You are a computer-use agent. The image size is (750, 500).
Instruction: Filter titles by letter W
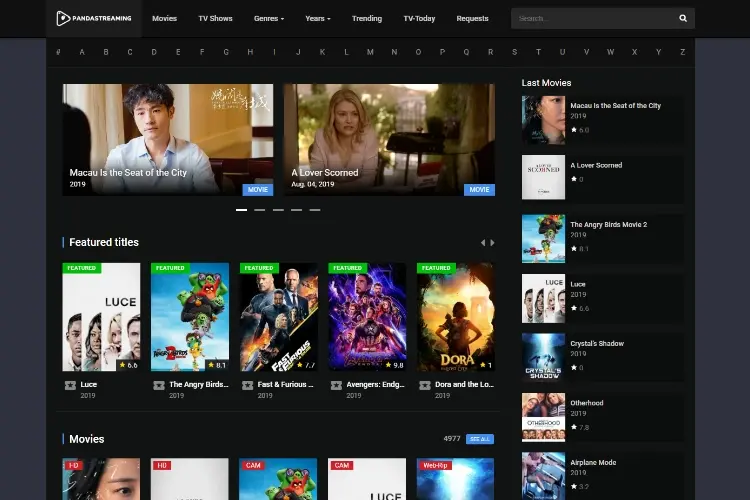tap(610, 52)
